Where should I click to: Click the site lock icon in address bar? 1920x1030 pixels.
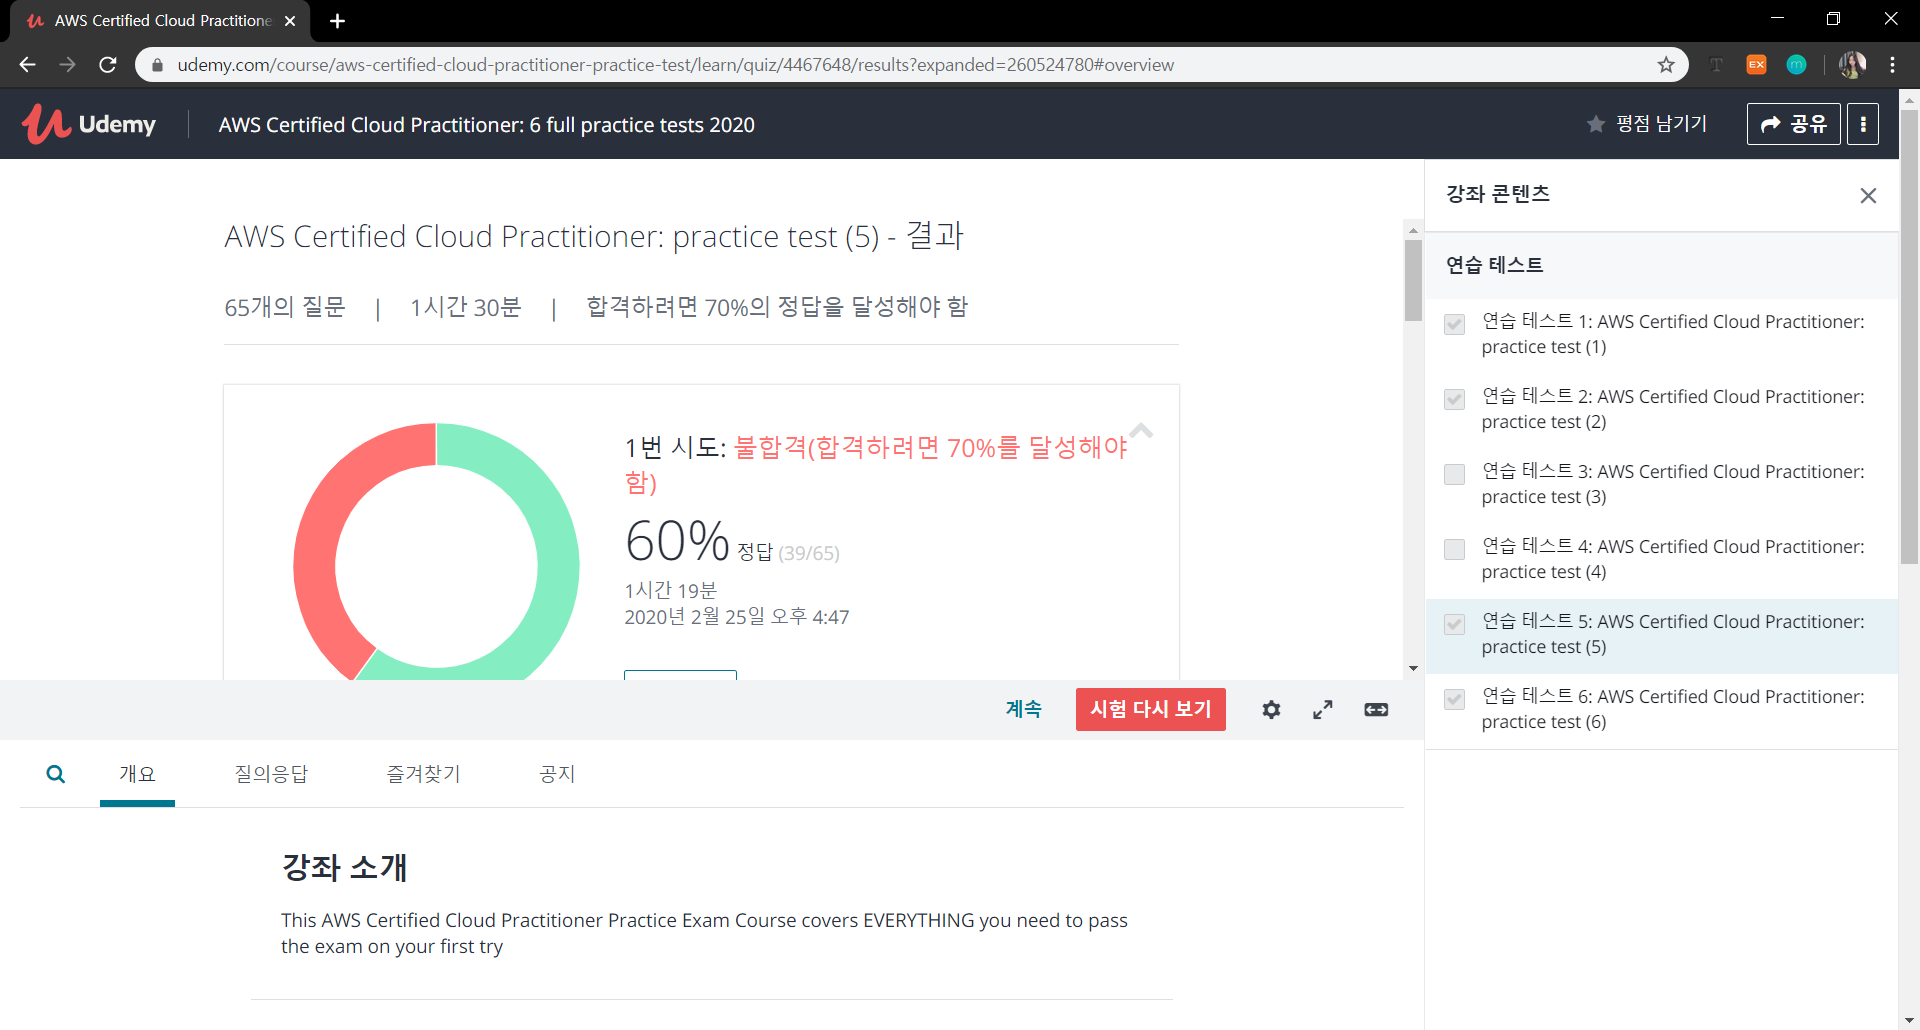pos(157,65)
